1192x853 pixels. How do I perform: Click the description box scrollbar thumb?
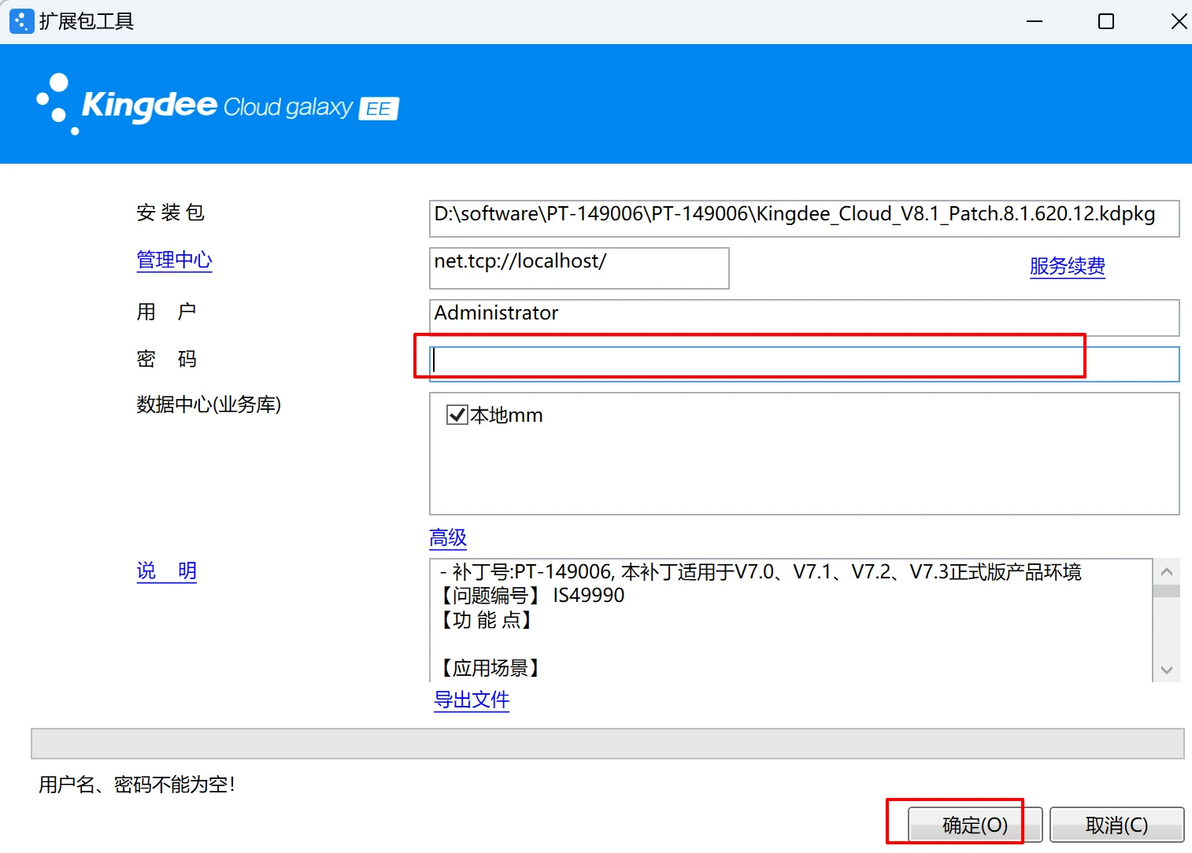(1167, 591)
